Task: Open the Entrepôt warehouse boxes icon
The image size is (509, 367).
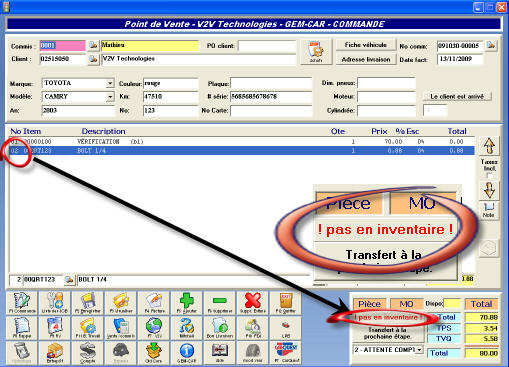Action: pyautogui.click(x=55, y=353)
